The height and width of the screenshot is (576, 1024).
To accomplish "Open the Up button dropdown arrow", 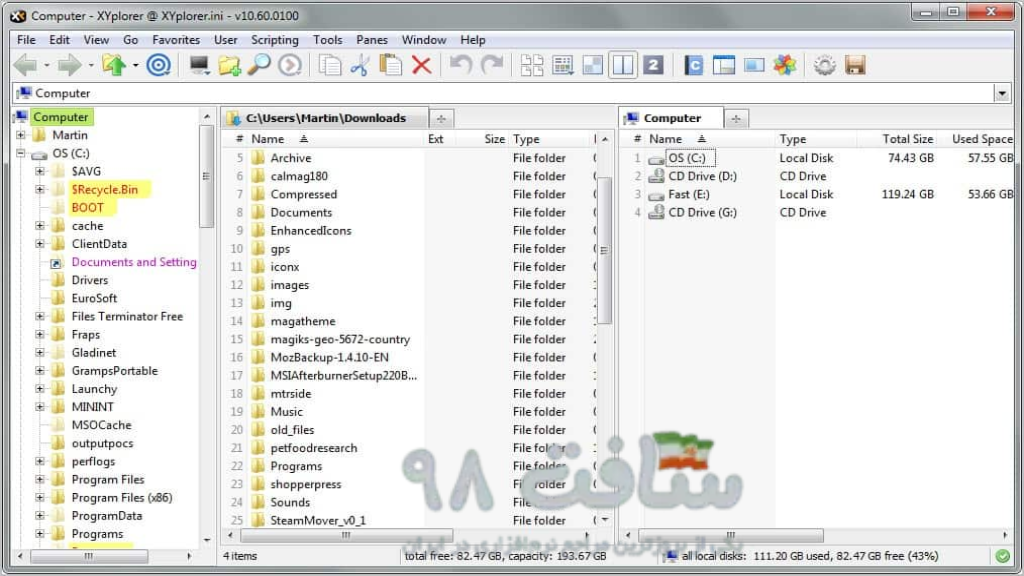I will pos(135,65).
